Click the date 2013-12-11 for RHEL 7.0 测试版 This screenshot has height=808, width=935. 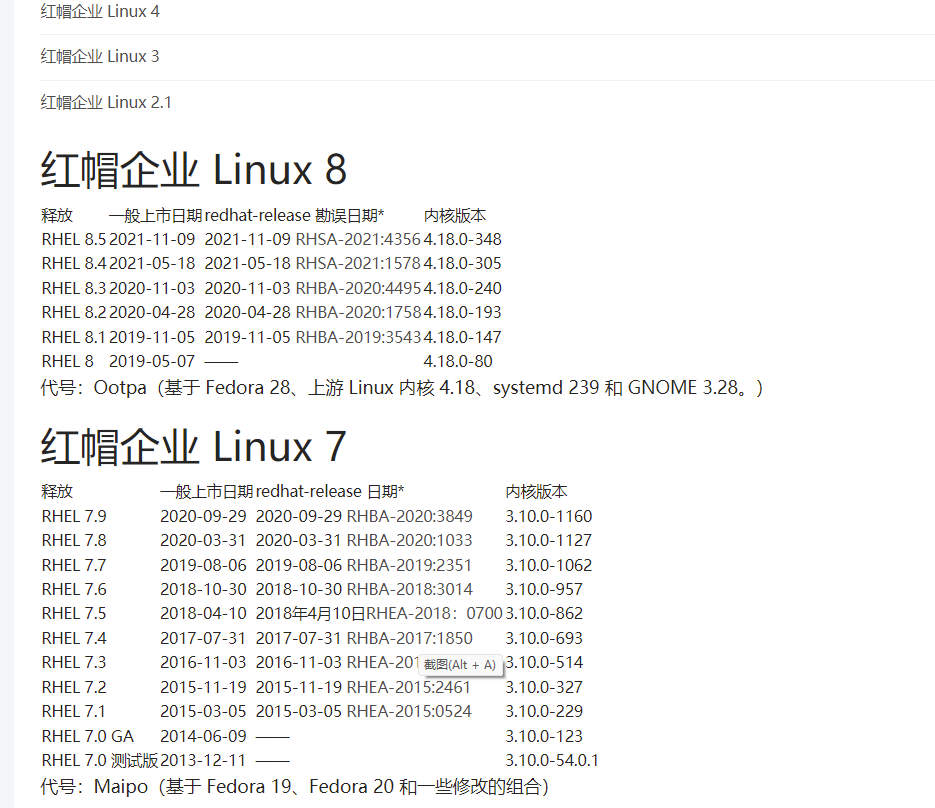(x=203, y=760)
